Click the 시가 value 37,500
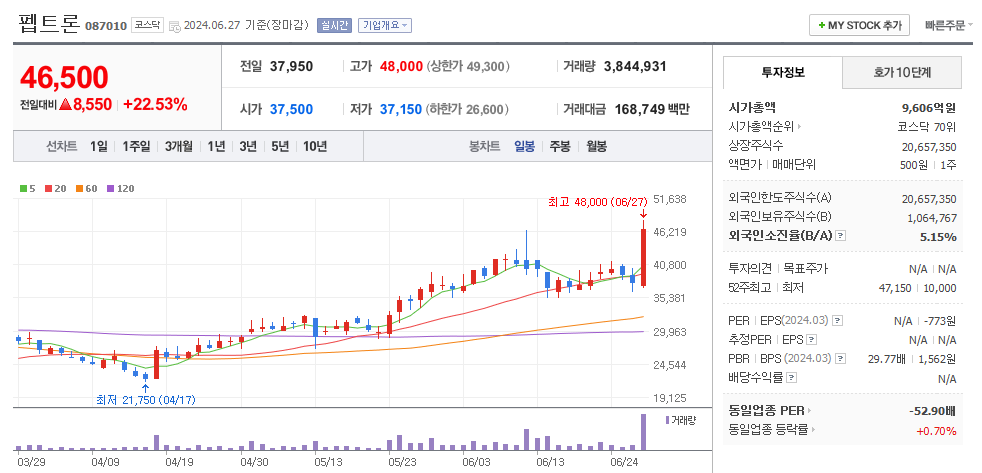The image size is (982, 473). 291,109
